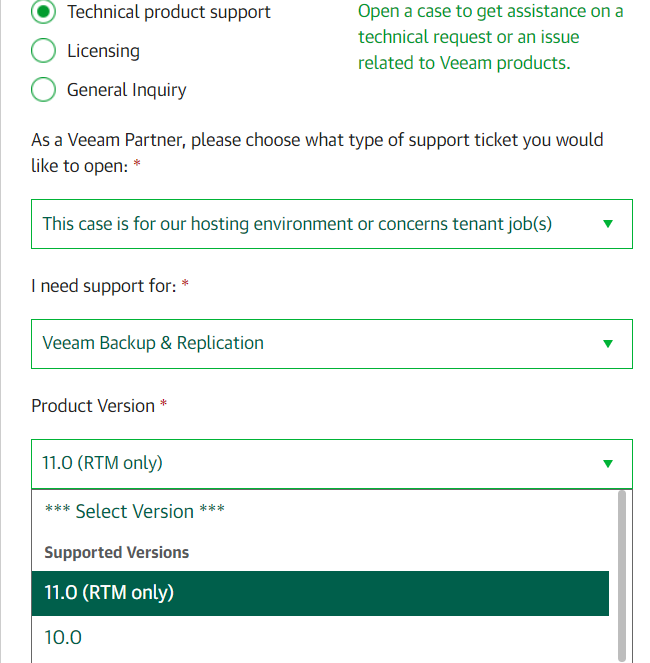Pick the highlighted 11.0 (RTM only) list option
The image size is (650, 663).
(x=320, y=593)
